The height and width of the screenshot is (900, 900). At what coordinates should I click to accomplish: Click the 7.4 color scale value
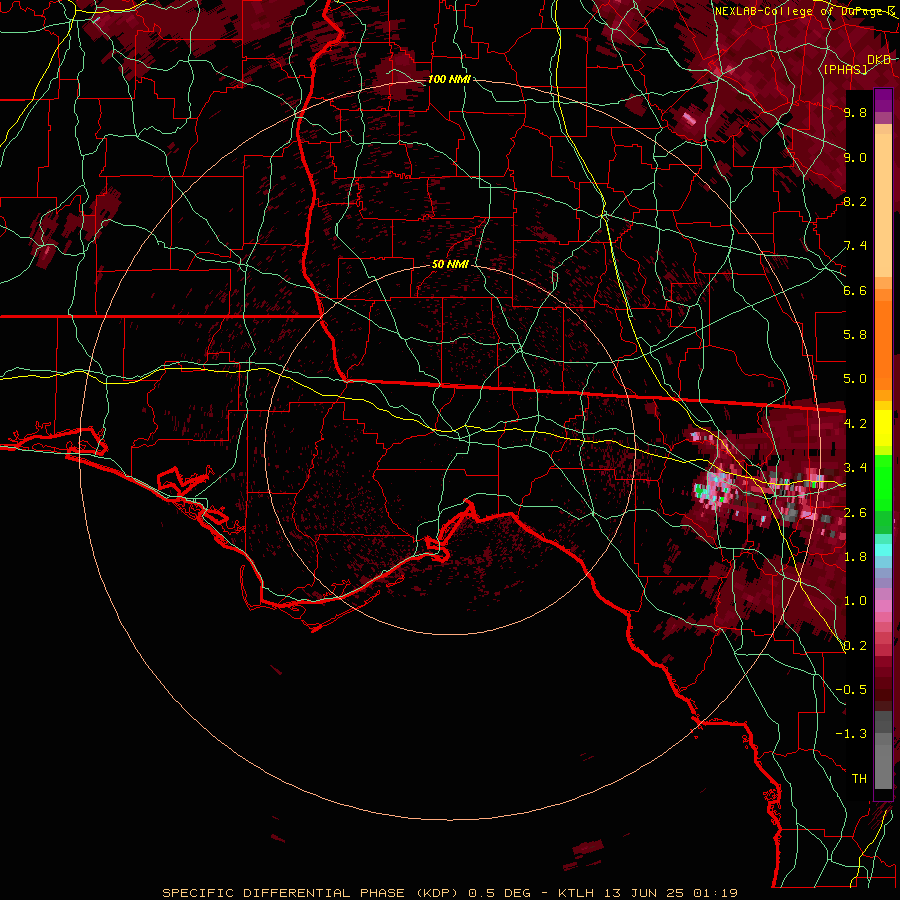855,246
